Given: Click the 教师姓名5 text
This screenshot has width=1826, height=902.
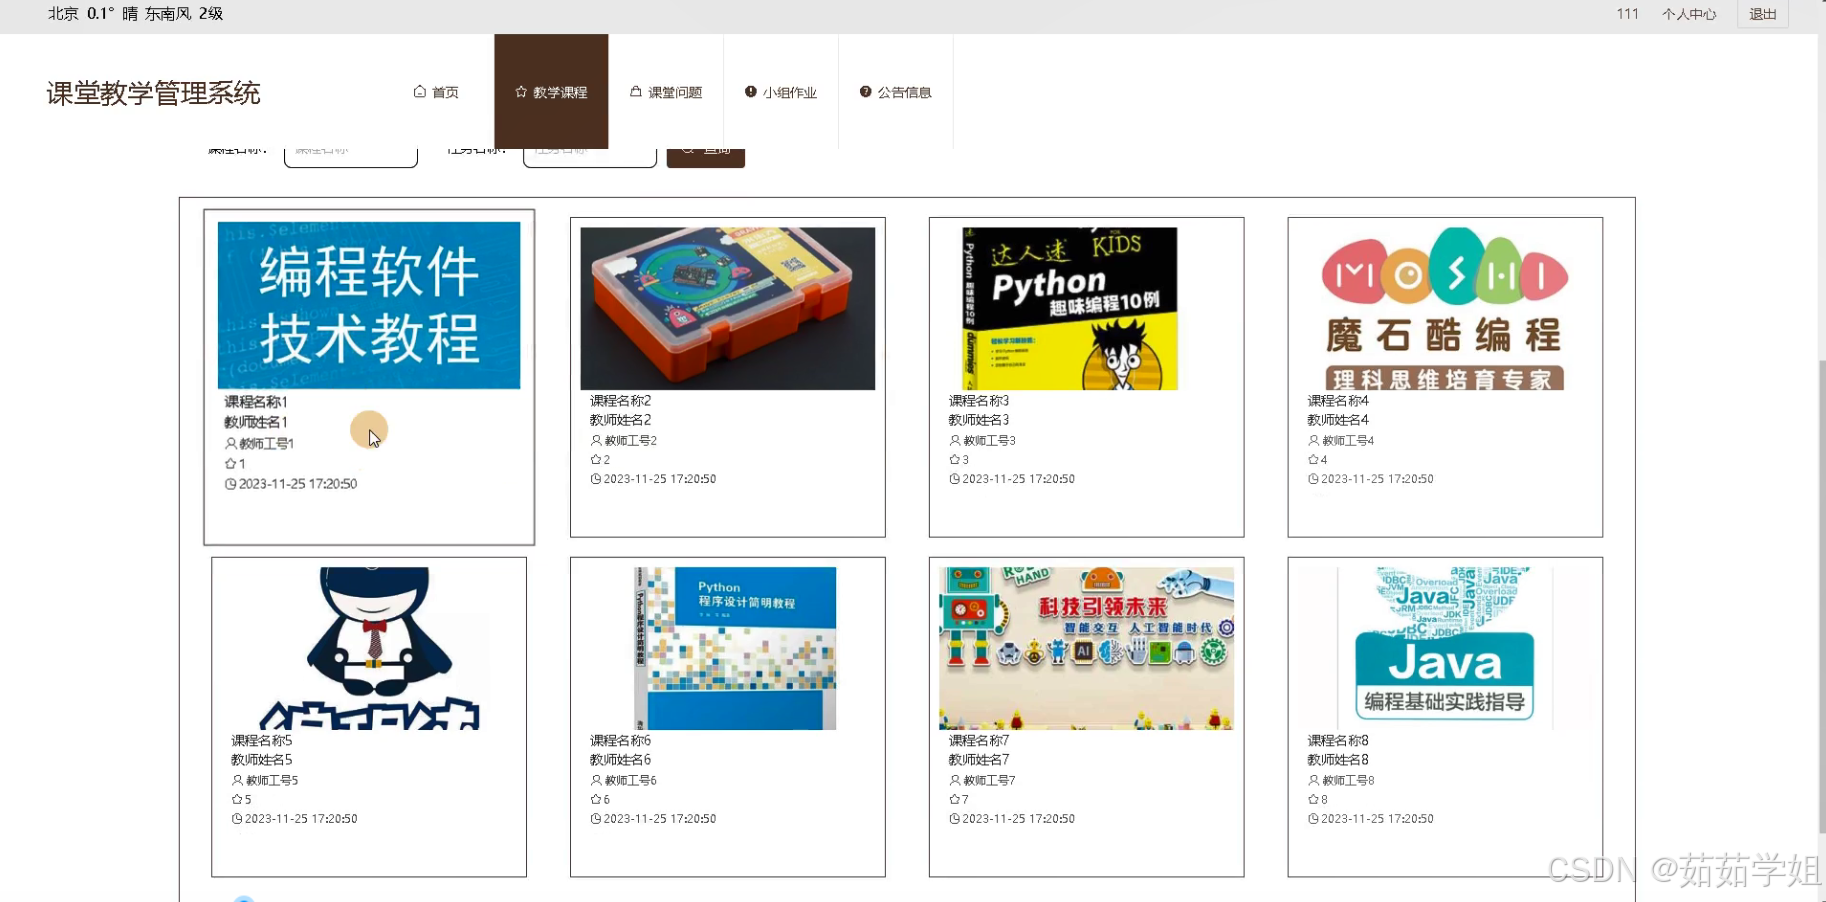Looking at the screenshot, I should coord(262,760).
